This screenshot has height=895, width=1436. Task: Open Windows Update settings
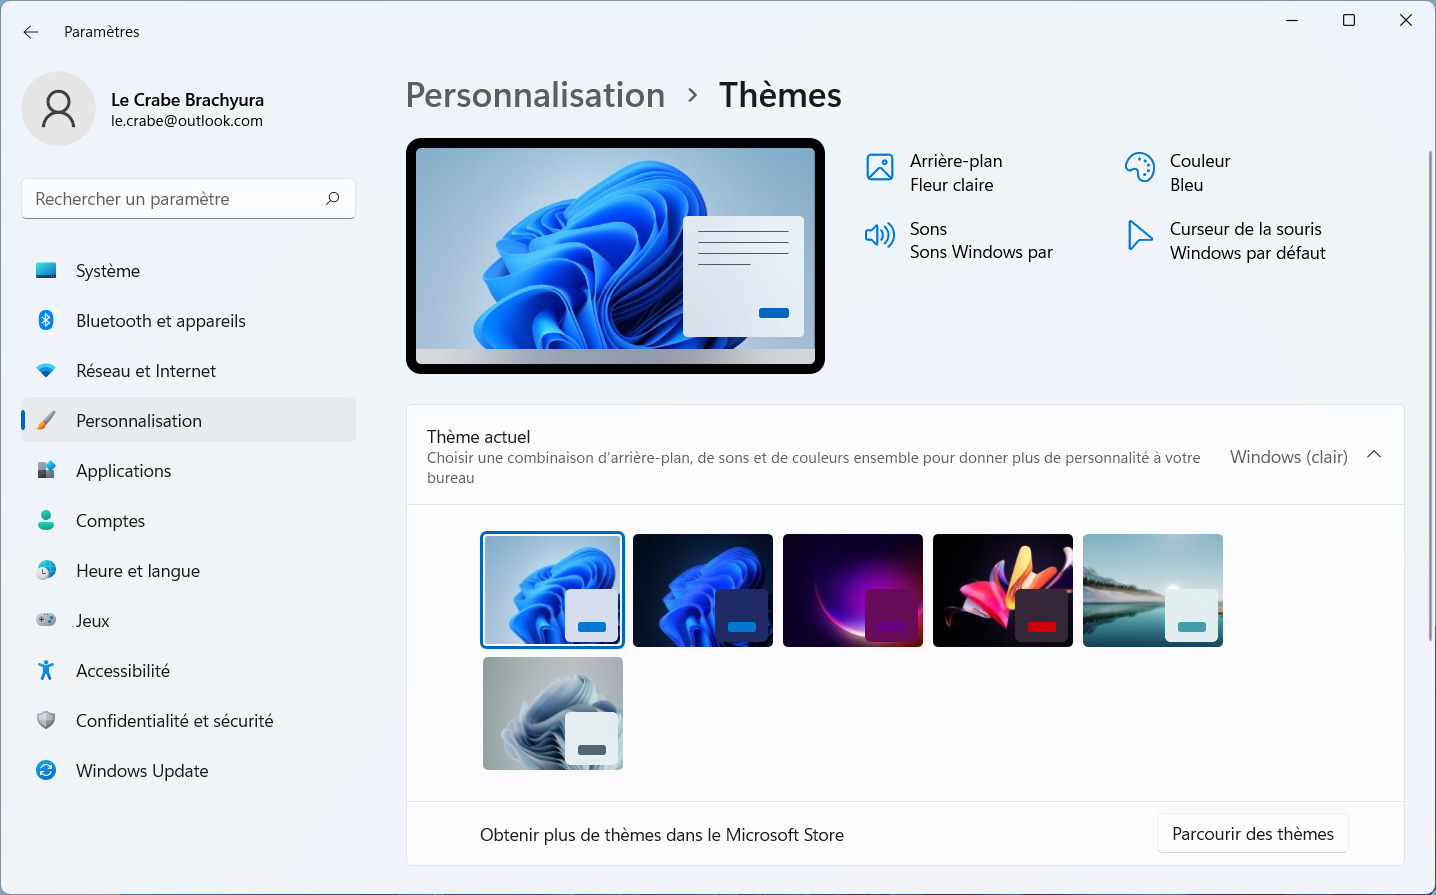(x=188, y=770)
